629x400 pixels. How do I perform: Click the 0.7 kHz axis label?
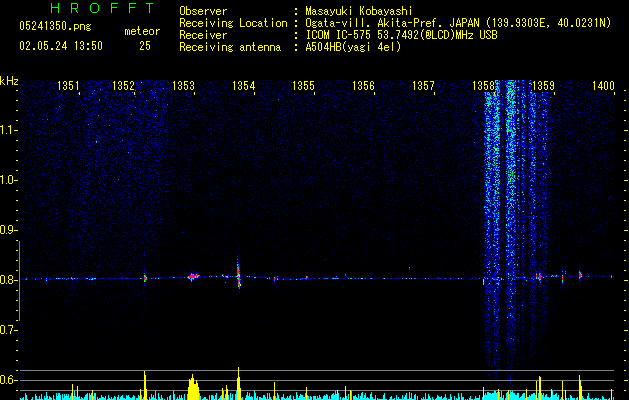pyautogui.click(x=8, y=330)
